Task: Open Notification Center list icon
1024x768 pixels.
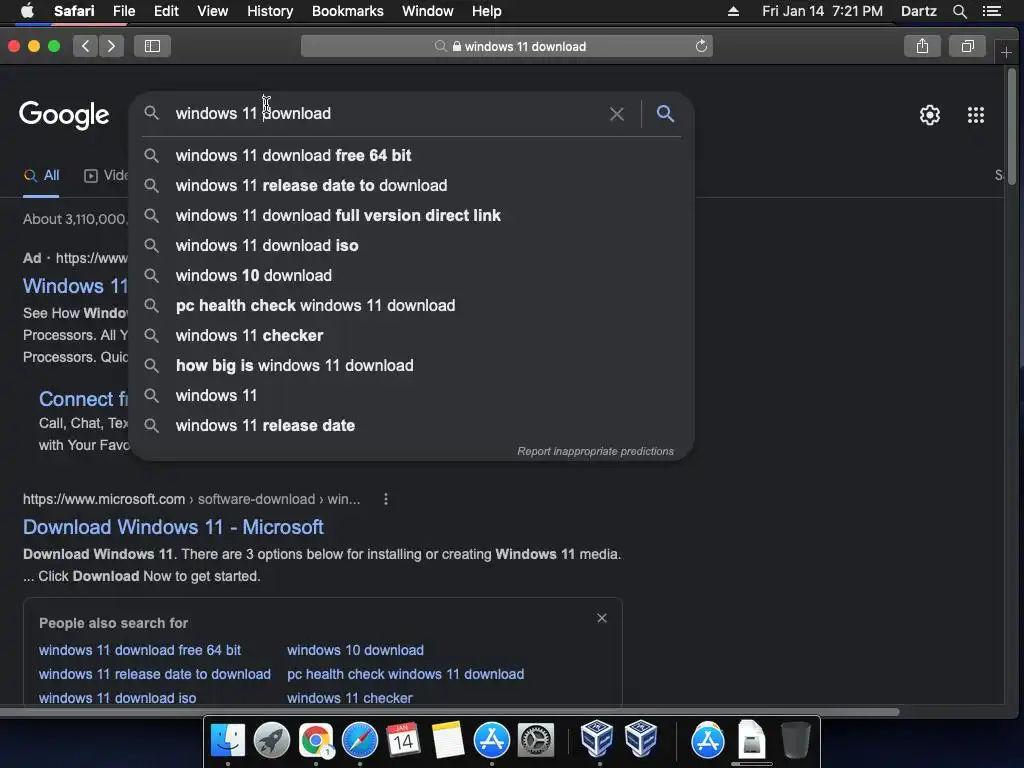Action: coord(991,11)
